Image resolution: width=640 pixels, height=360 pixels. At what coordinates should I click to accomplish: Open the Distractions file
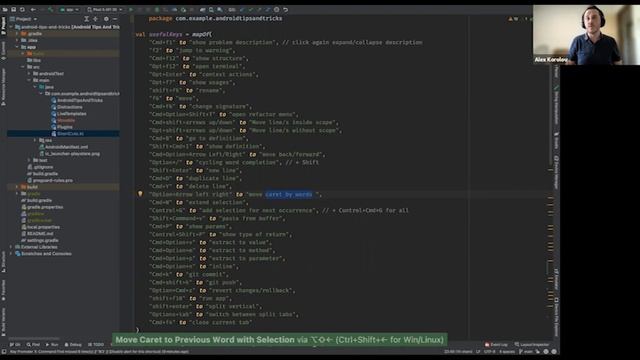coord(67,107)
